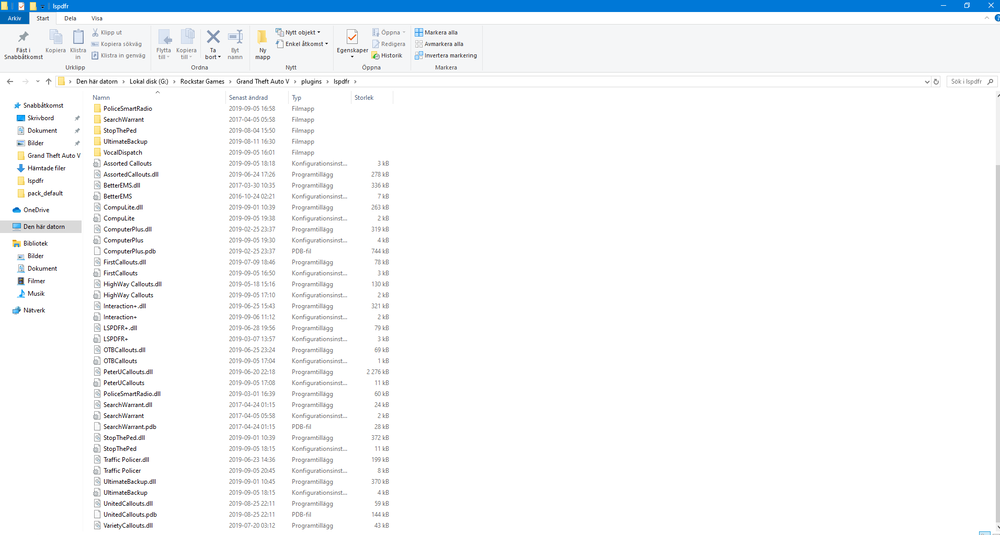Click the Ta bort delete icon
1000x535 pixels.
coord(213,37)
